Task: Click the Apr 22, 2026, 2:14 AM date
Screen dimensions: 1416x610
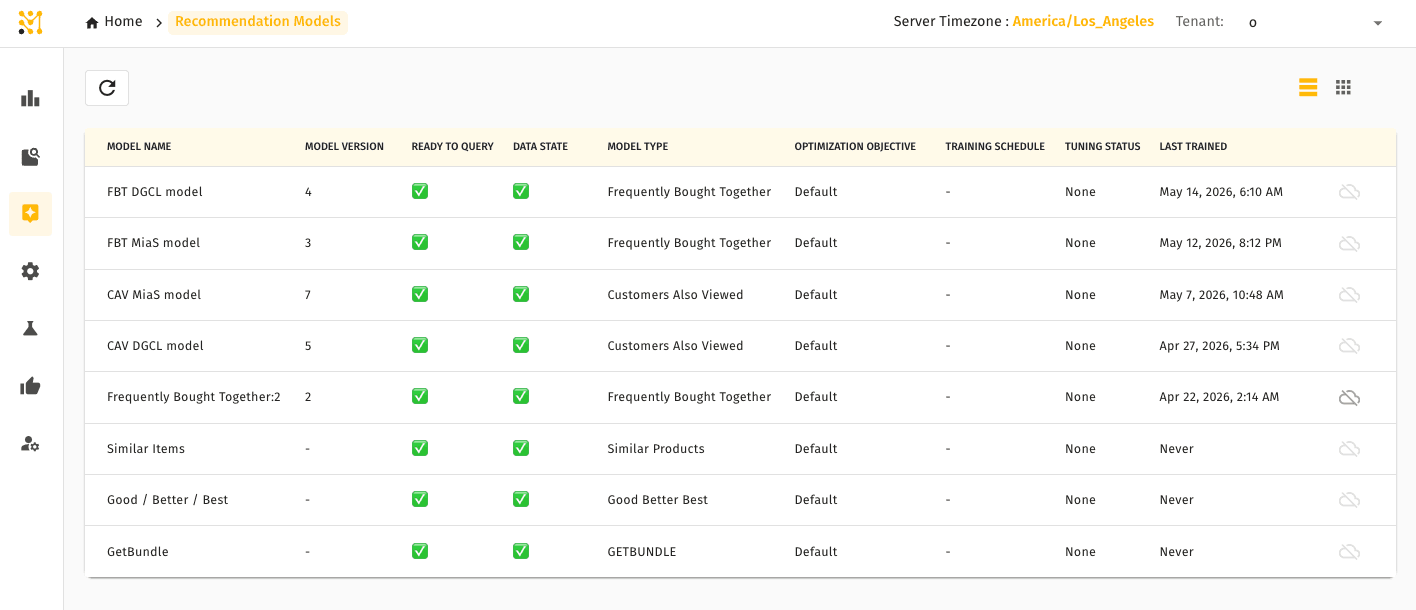Action: 1219,397
